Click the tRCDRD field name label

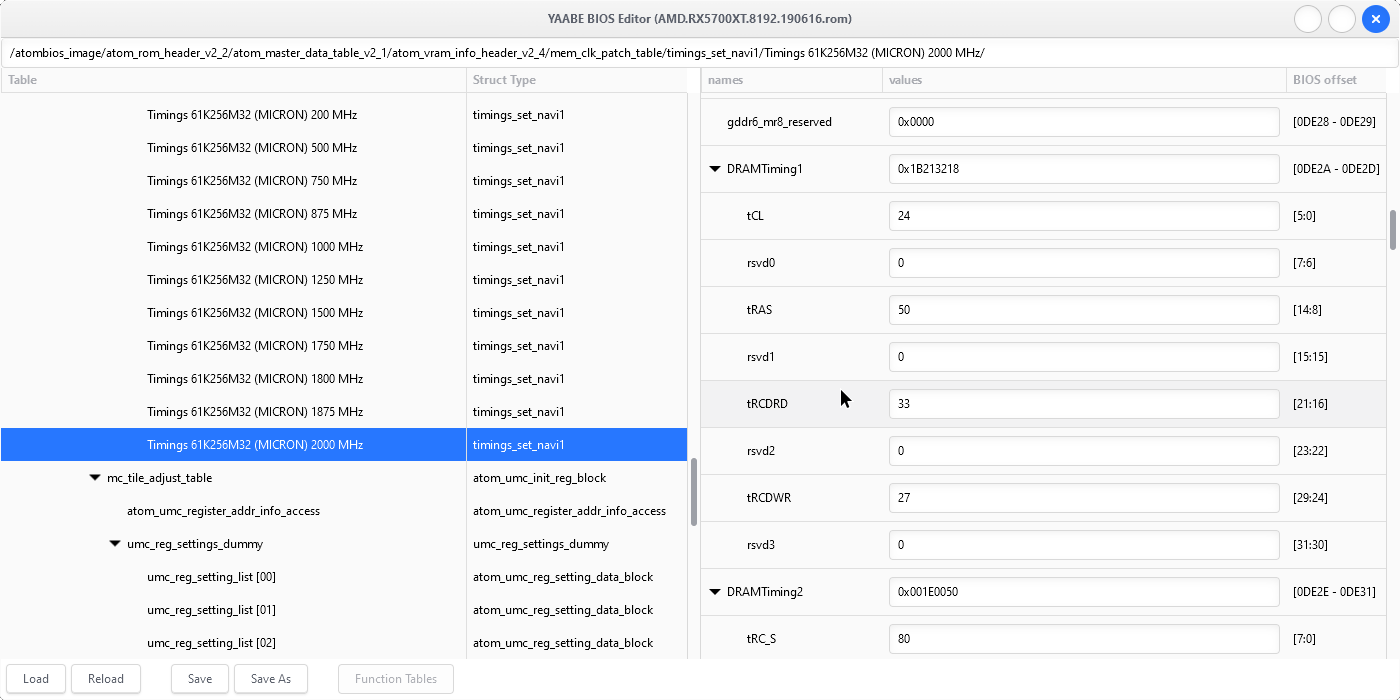[767, 404]
